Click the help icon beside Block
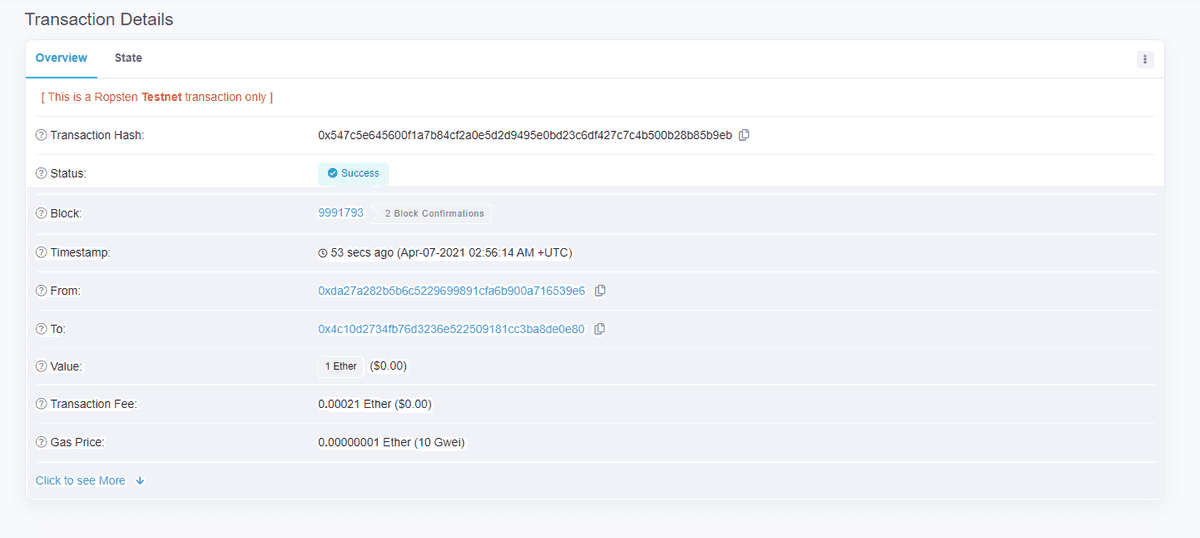Viewport: 1200px width, 538px height. (x=41, y=213)
